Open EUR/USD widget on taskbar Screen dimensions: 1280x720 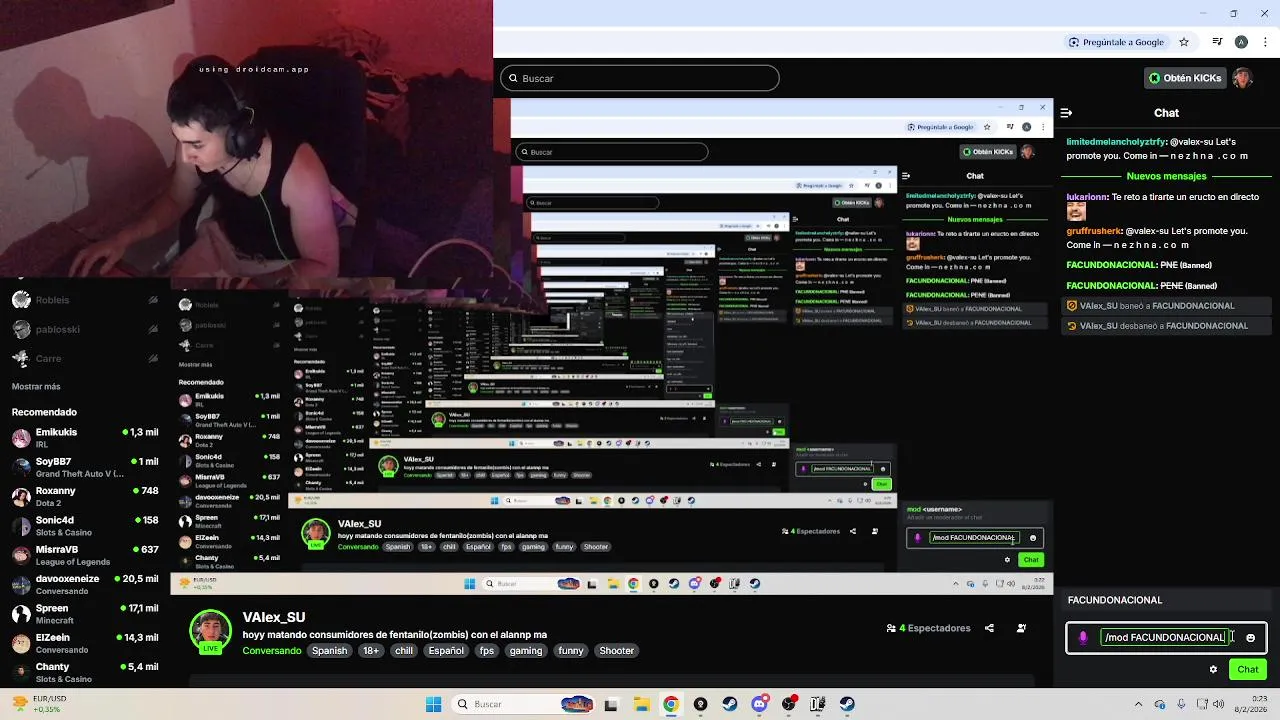pyautogui.click(x=40, y=704)
